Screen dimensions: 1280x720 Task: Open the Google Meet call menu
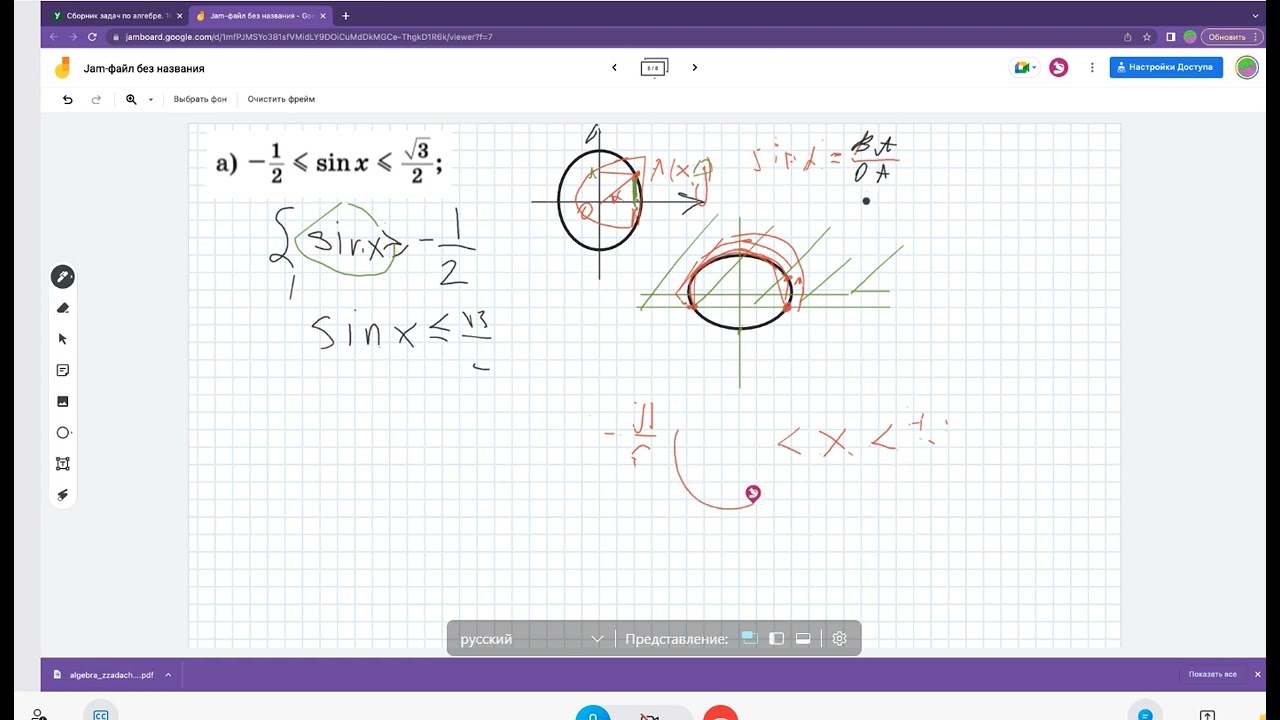pyautogui.click(x=1026, y=67)
